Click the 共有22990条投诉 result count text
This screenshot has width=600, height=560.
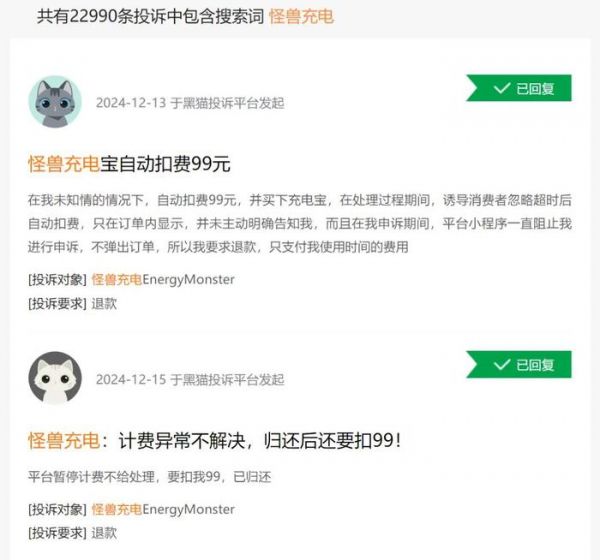click(x=150, y=16)
